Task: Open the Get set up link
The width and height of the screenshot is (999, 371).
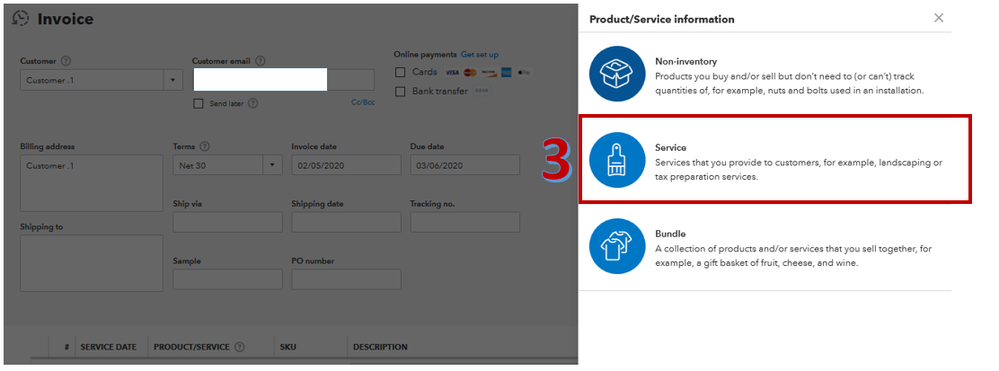Action: [480, 55]
